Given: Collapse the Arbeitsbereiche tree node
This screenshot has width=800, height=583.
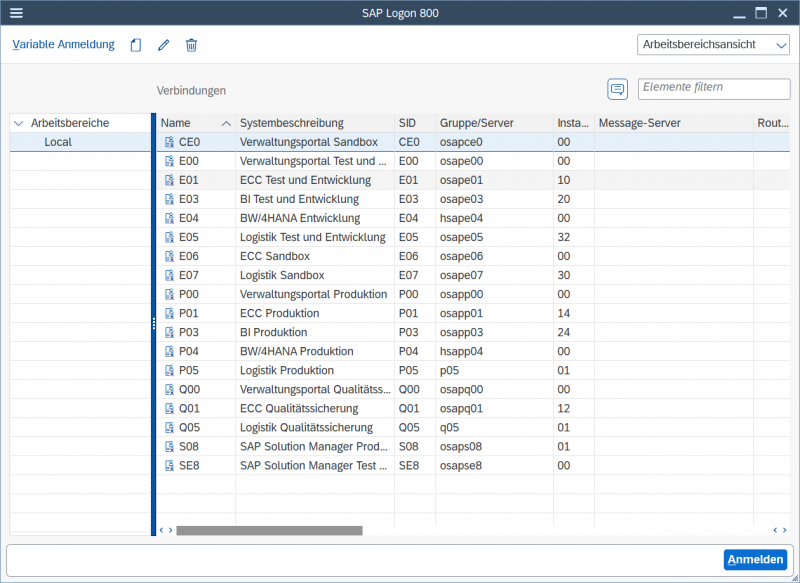Looking at the screenshot, I should tap(19, 123).
